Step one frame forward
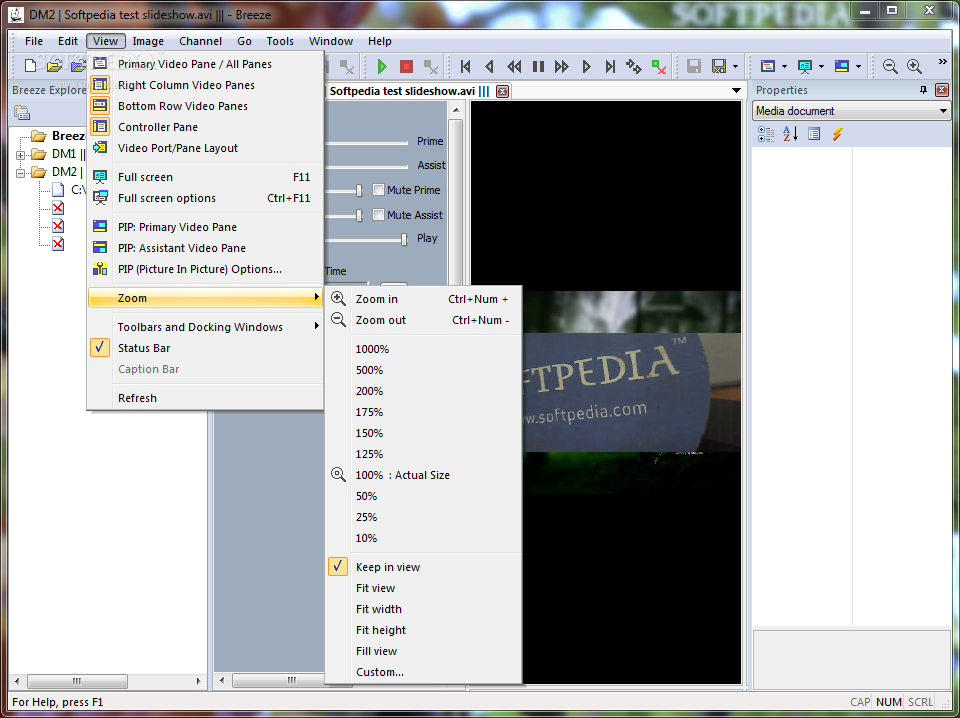 (587, 66)
